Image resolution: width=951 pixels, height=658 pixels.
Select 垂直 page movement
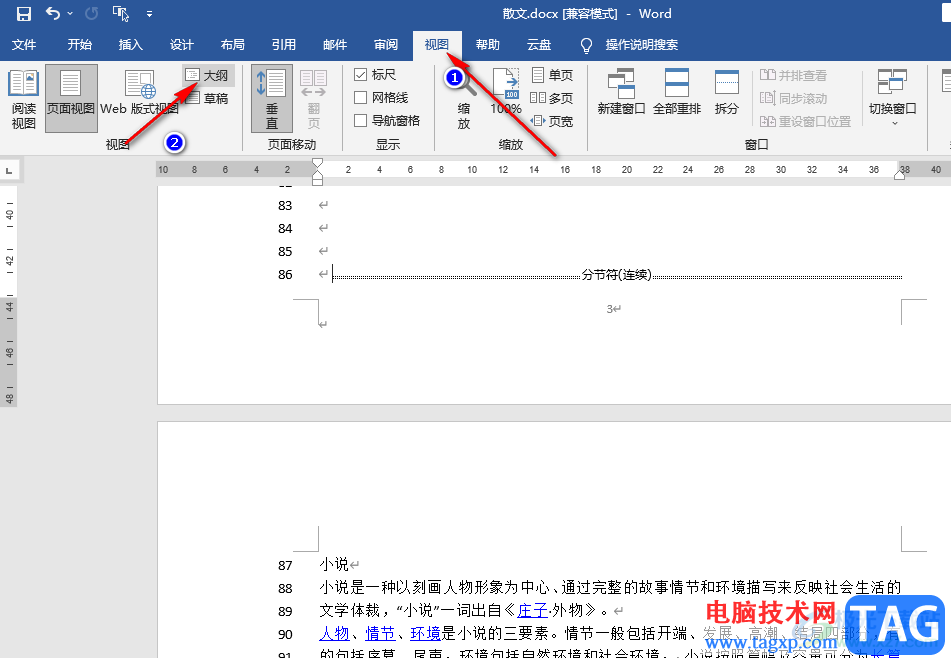point(272,99)
